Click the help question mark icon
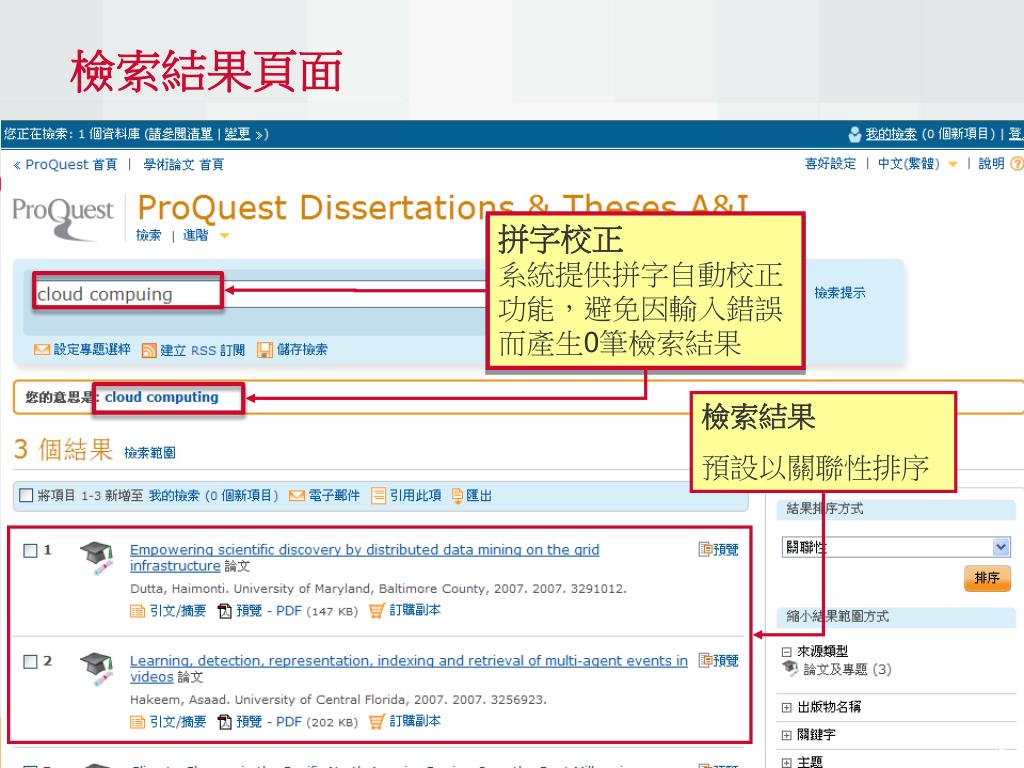 1017,164
